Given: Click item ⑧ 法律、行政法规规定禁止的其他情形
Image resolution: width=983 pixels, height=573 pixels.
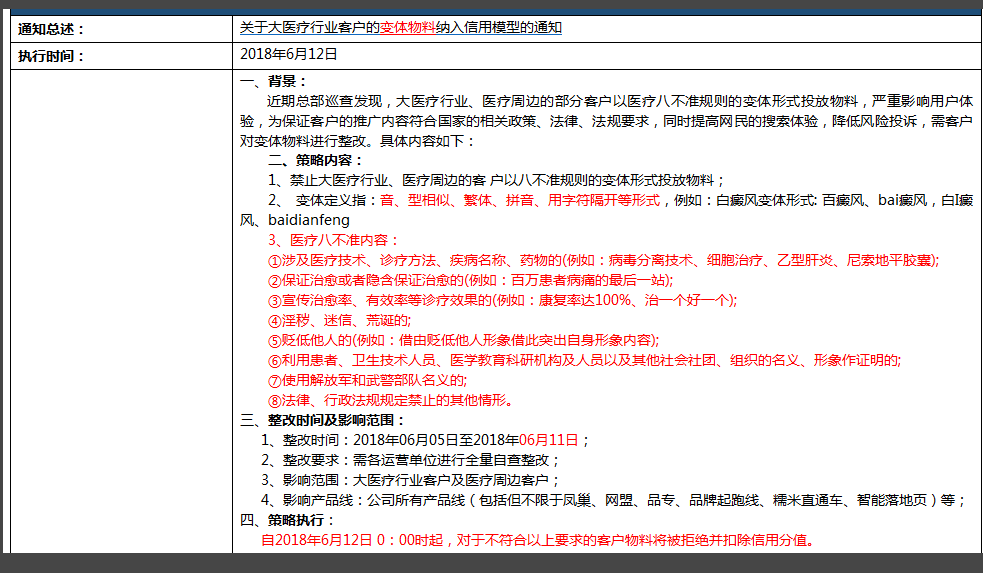Looking at the screenshot, I should (x=391, y=401).
